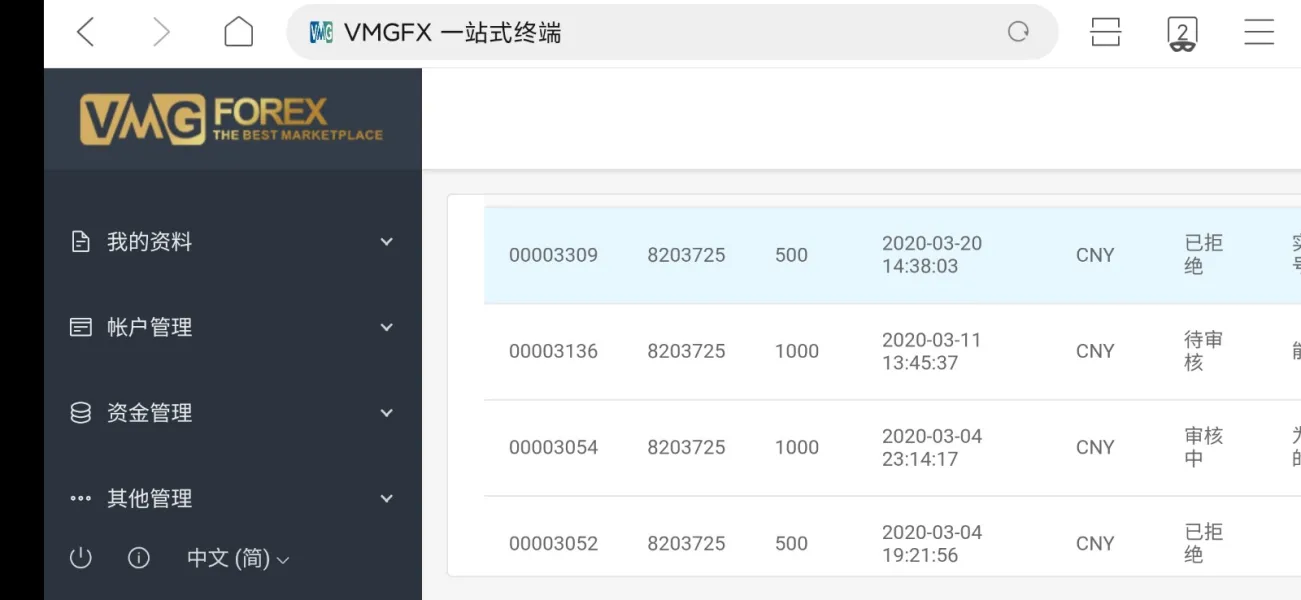Expand the 帐户管理 chevron
The width and height of the screenshot is (1301, 600).
coord(387,327)
